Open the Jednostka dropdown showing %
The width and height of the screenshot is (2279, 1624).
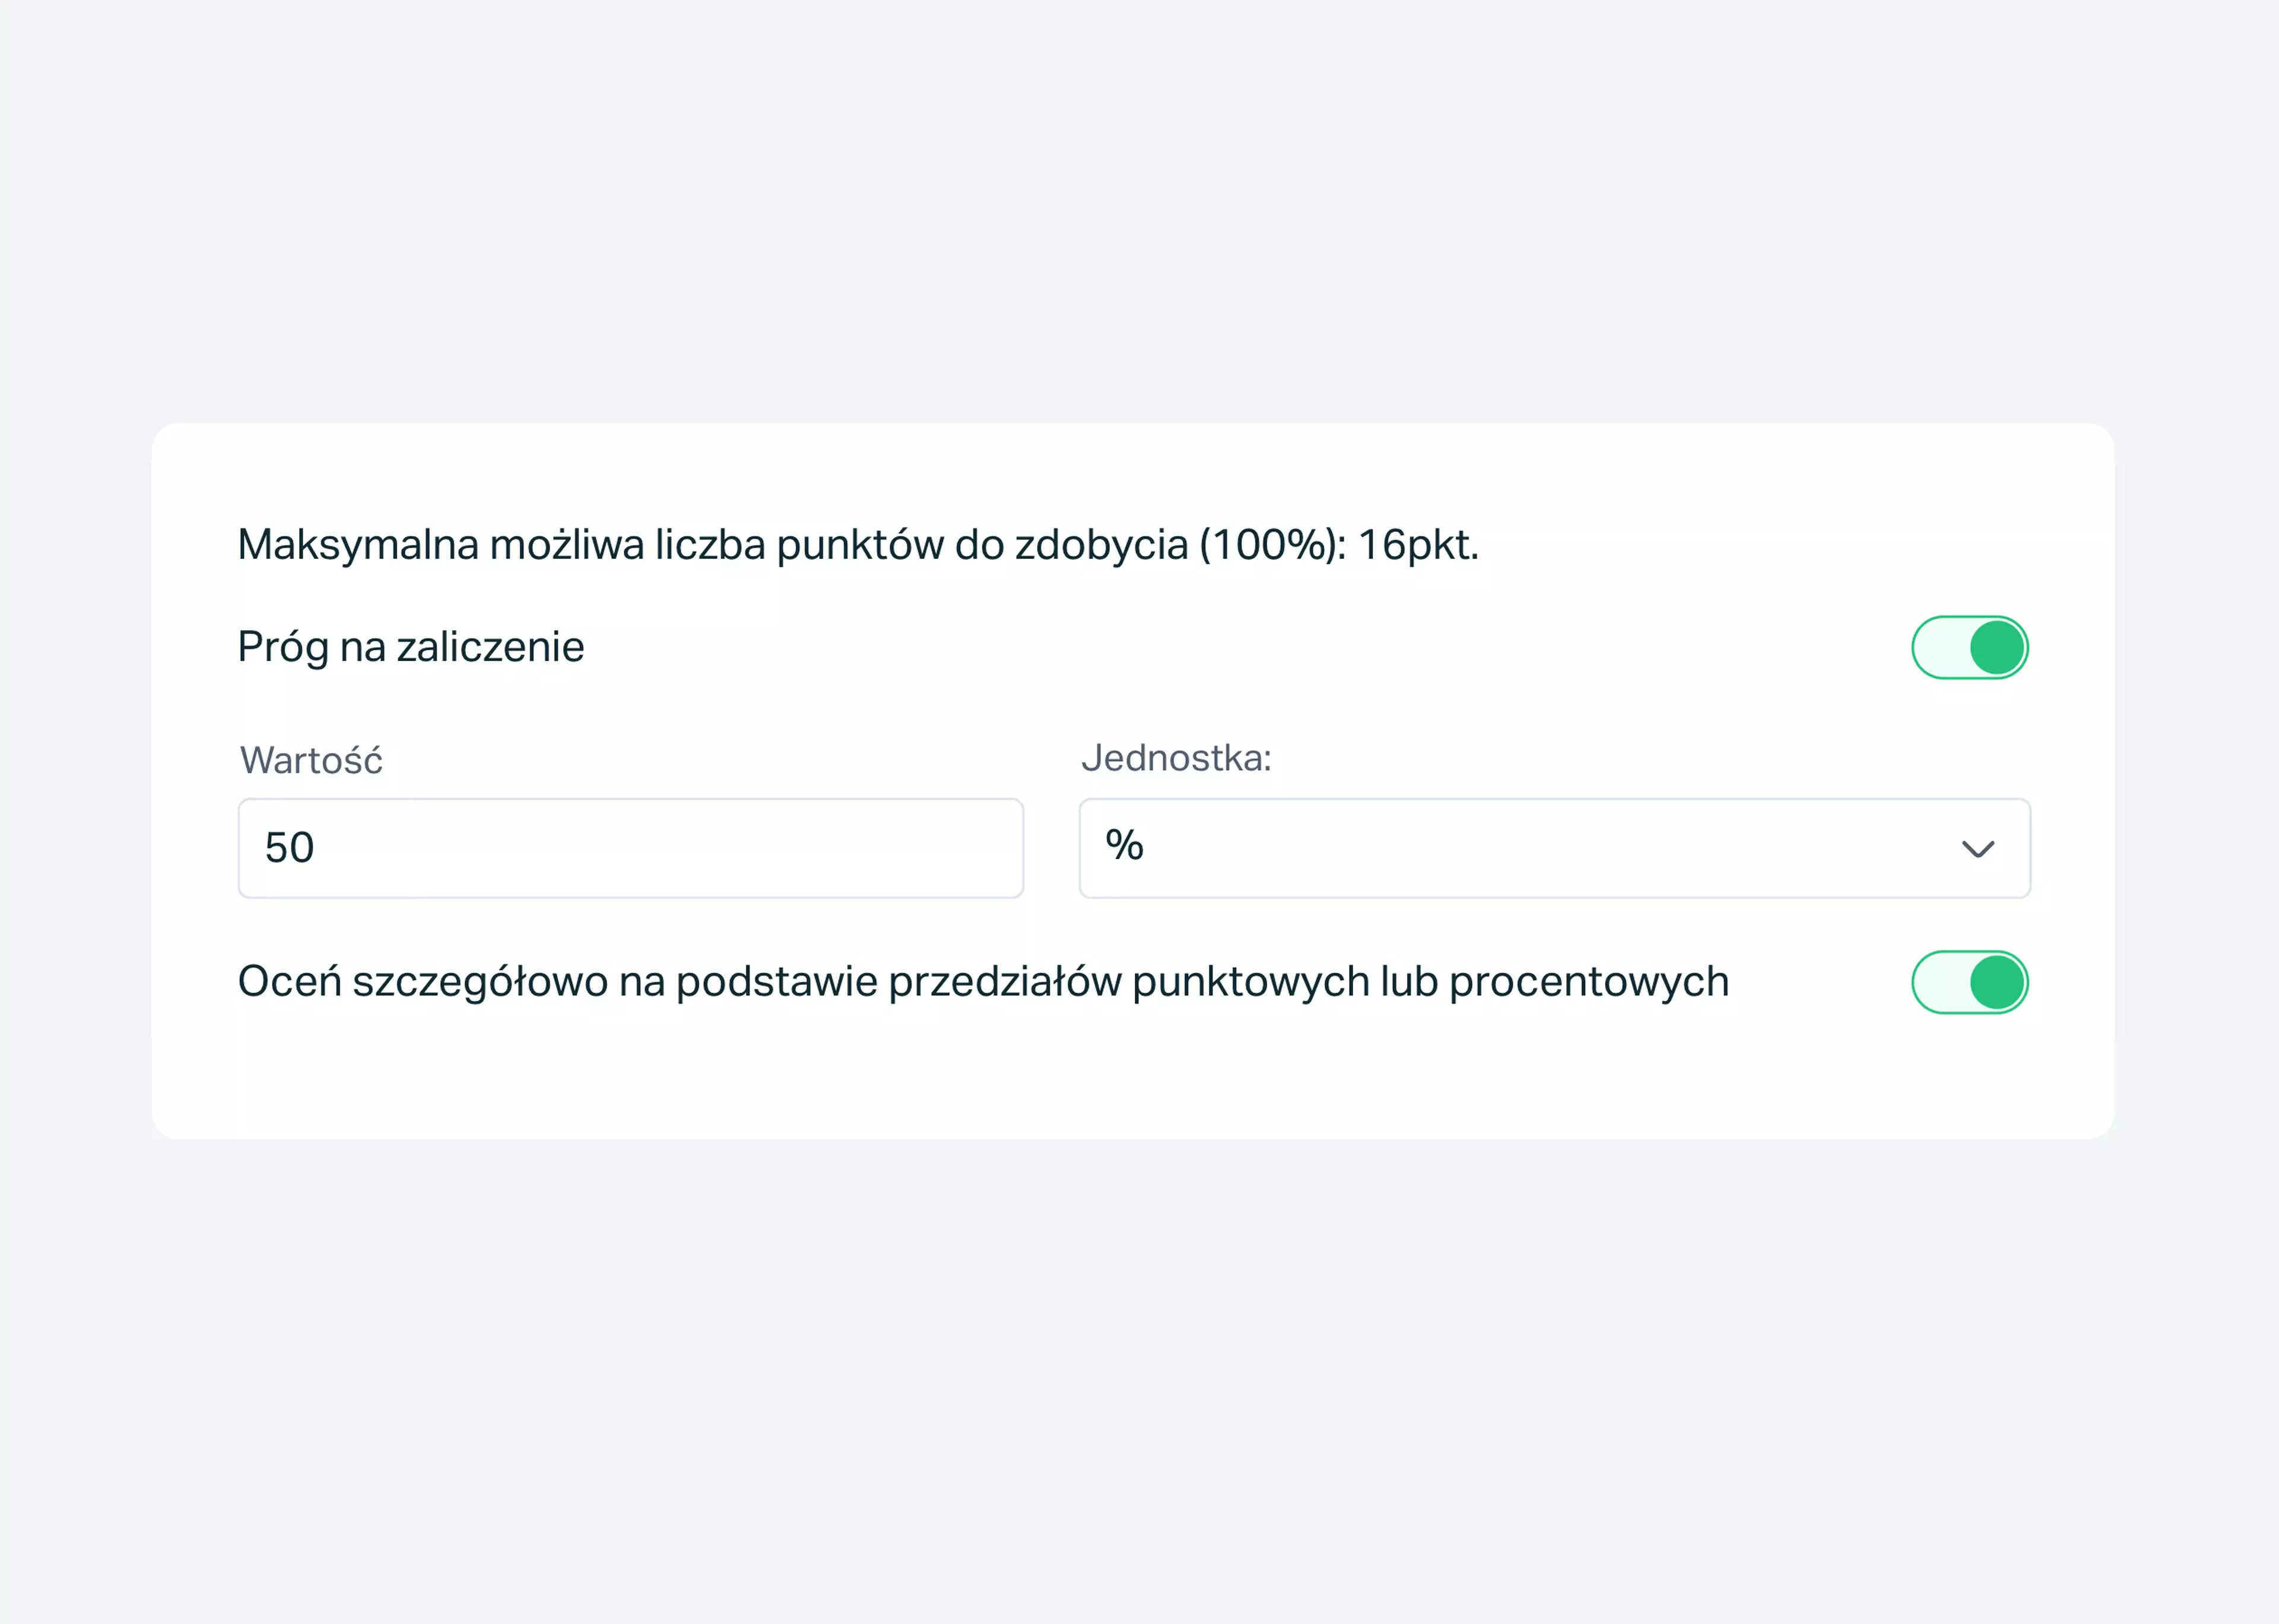1554,848
